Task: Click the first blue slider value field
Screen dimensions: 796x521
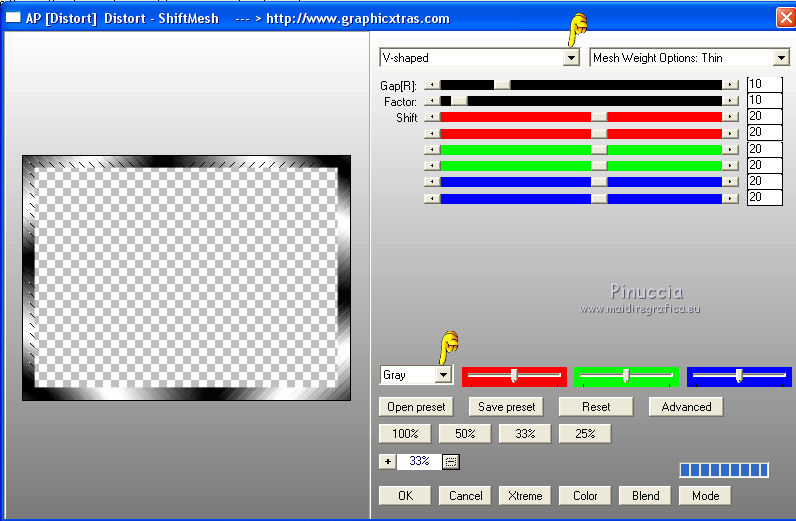Action: pos(765,181)
